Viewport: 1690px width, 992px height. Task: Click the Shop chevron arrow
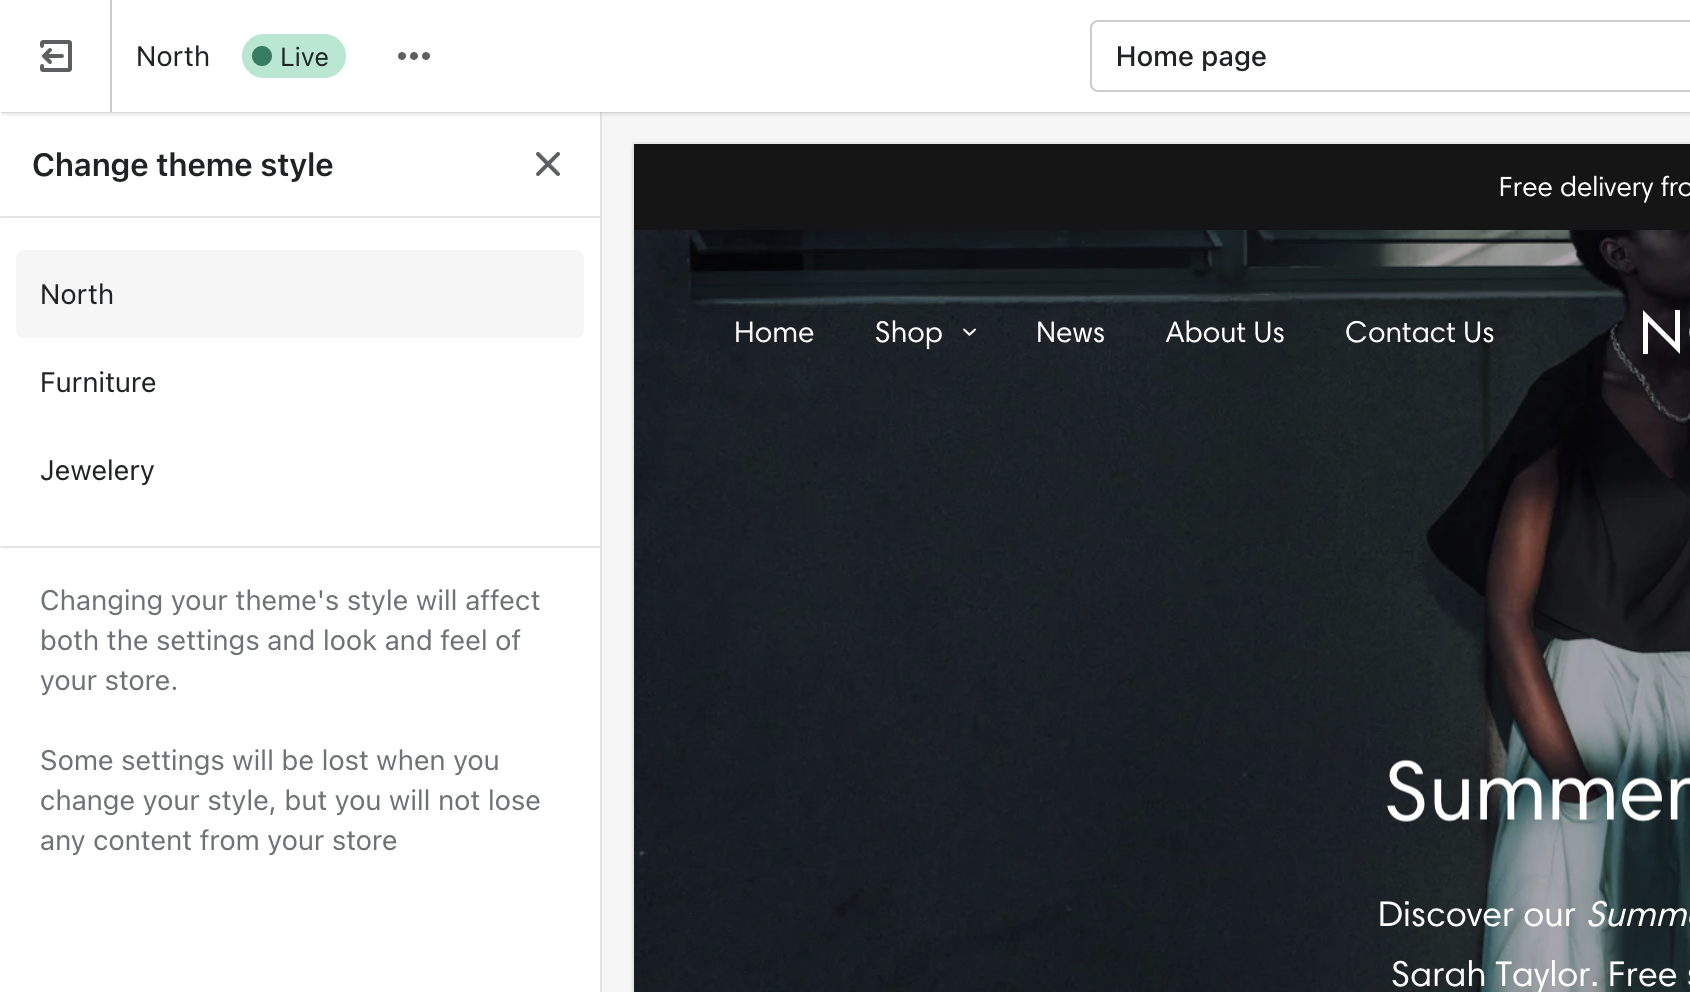coord(968,332)
